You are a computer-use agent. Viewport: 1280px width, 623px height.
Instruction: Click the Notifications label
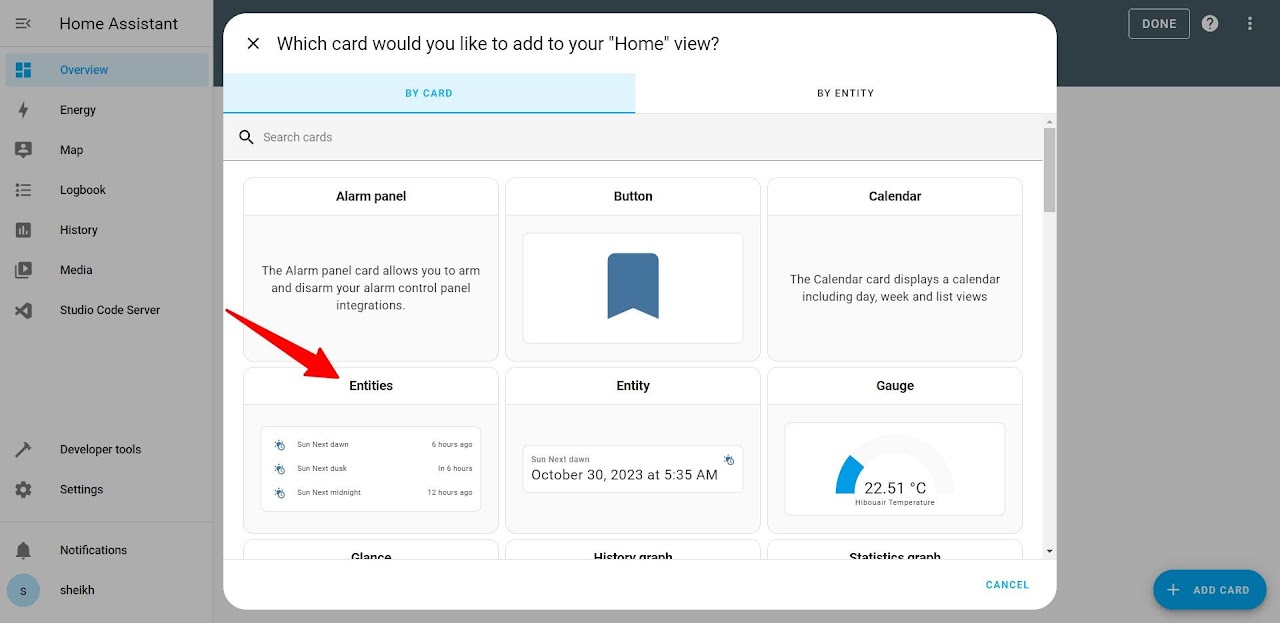(93, 550)
